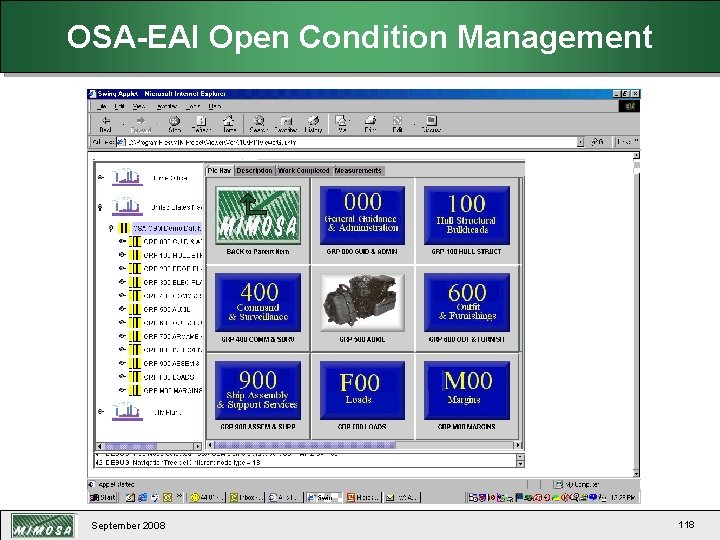Open the 100 Hull Structural Bulkheads tile

[x=467, y=215]
